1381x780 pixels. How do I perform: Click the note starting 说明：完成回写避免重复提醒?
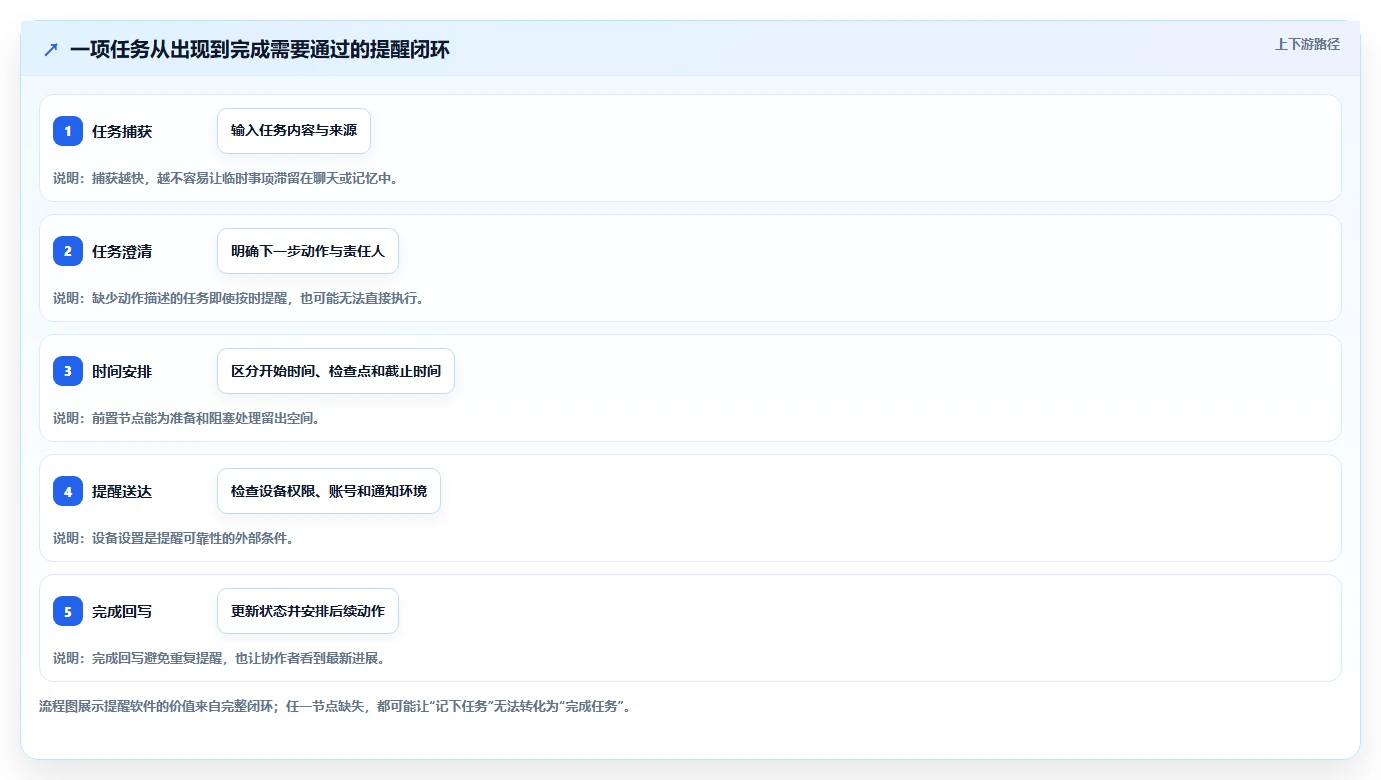tap(219, 658)
